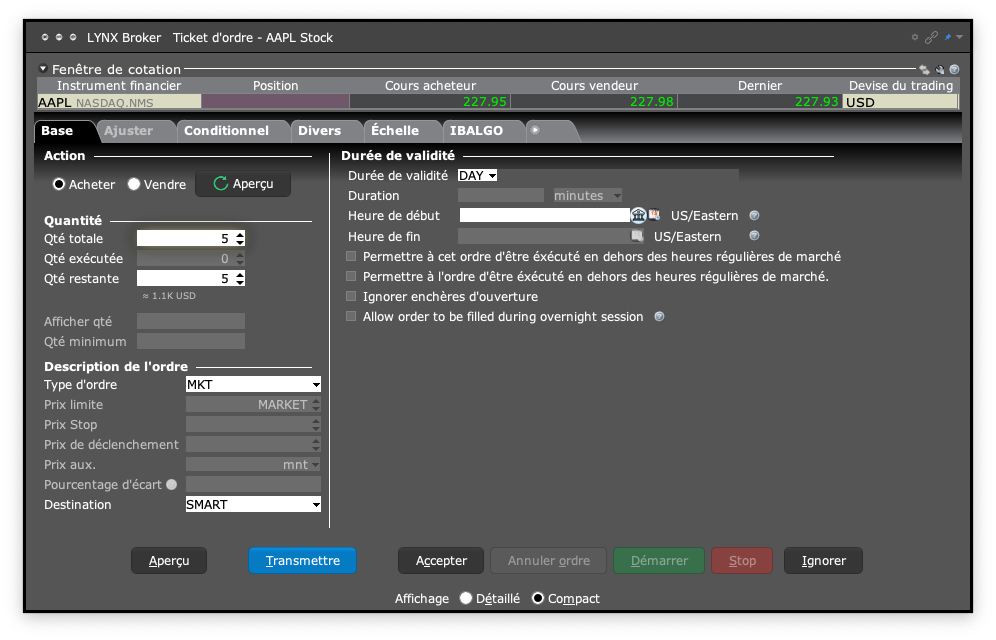The width and height of the screenshot is (996, 640).
Task: Open the Heure de début calendar icon
Action: click(654, 215)
